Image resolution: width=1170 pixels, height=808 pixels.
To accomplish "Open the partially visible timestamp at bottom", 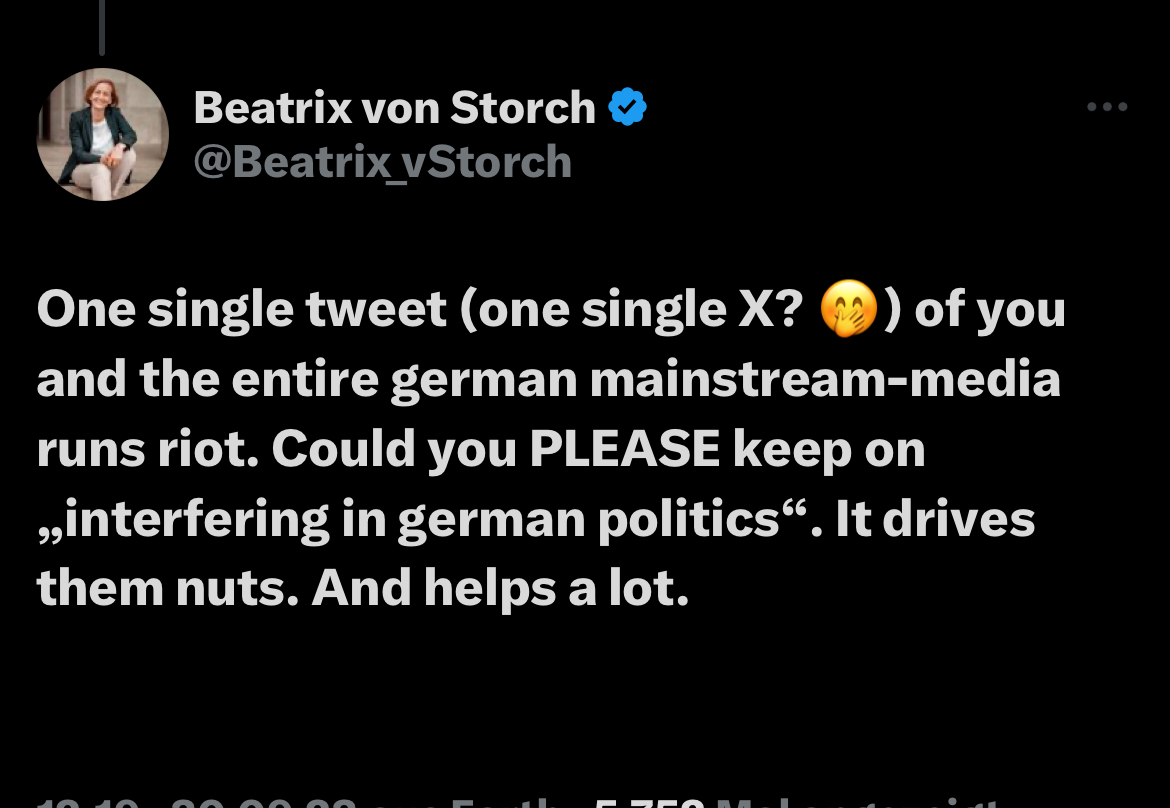I will pos(196,802).
